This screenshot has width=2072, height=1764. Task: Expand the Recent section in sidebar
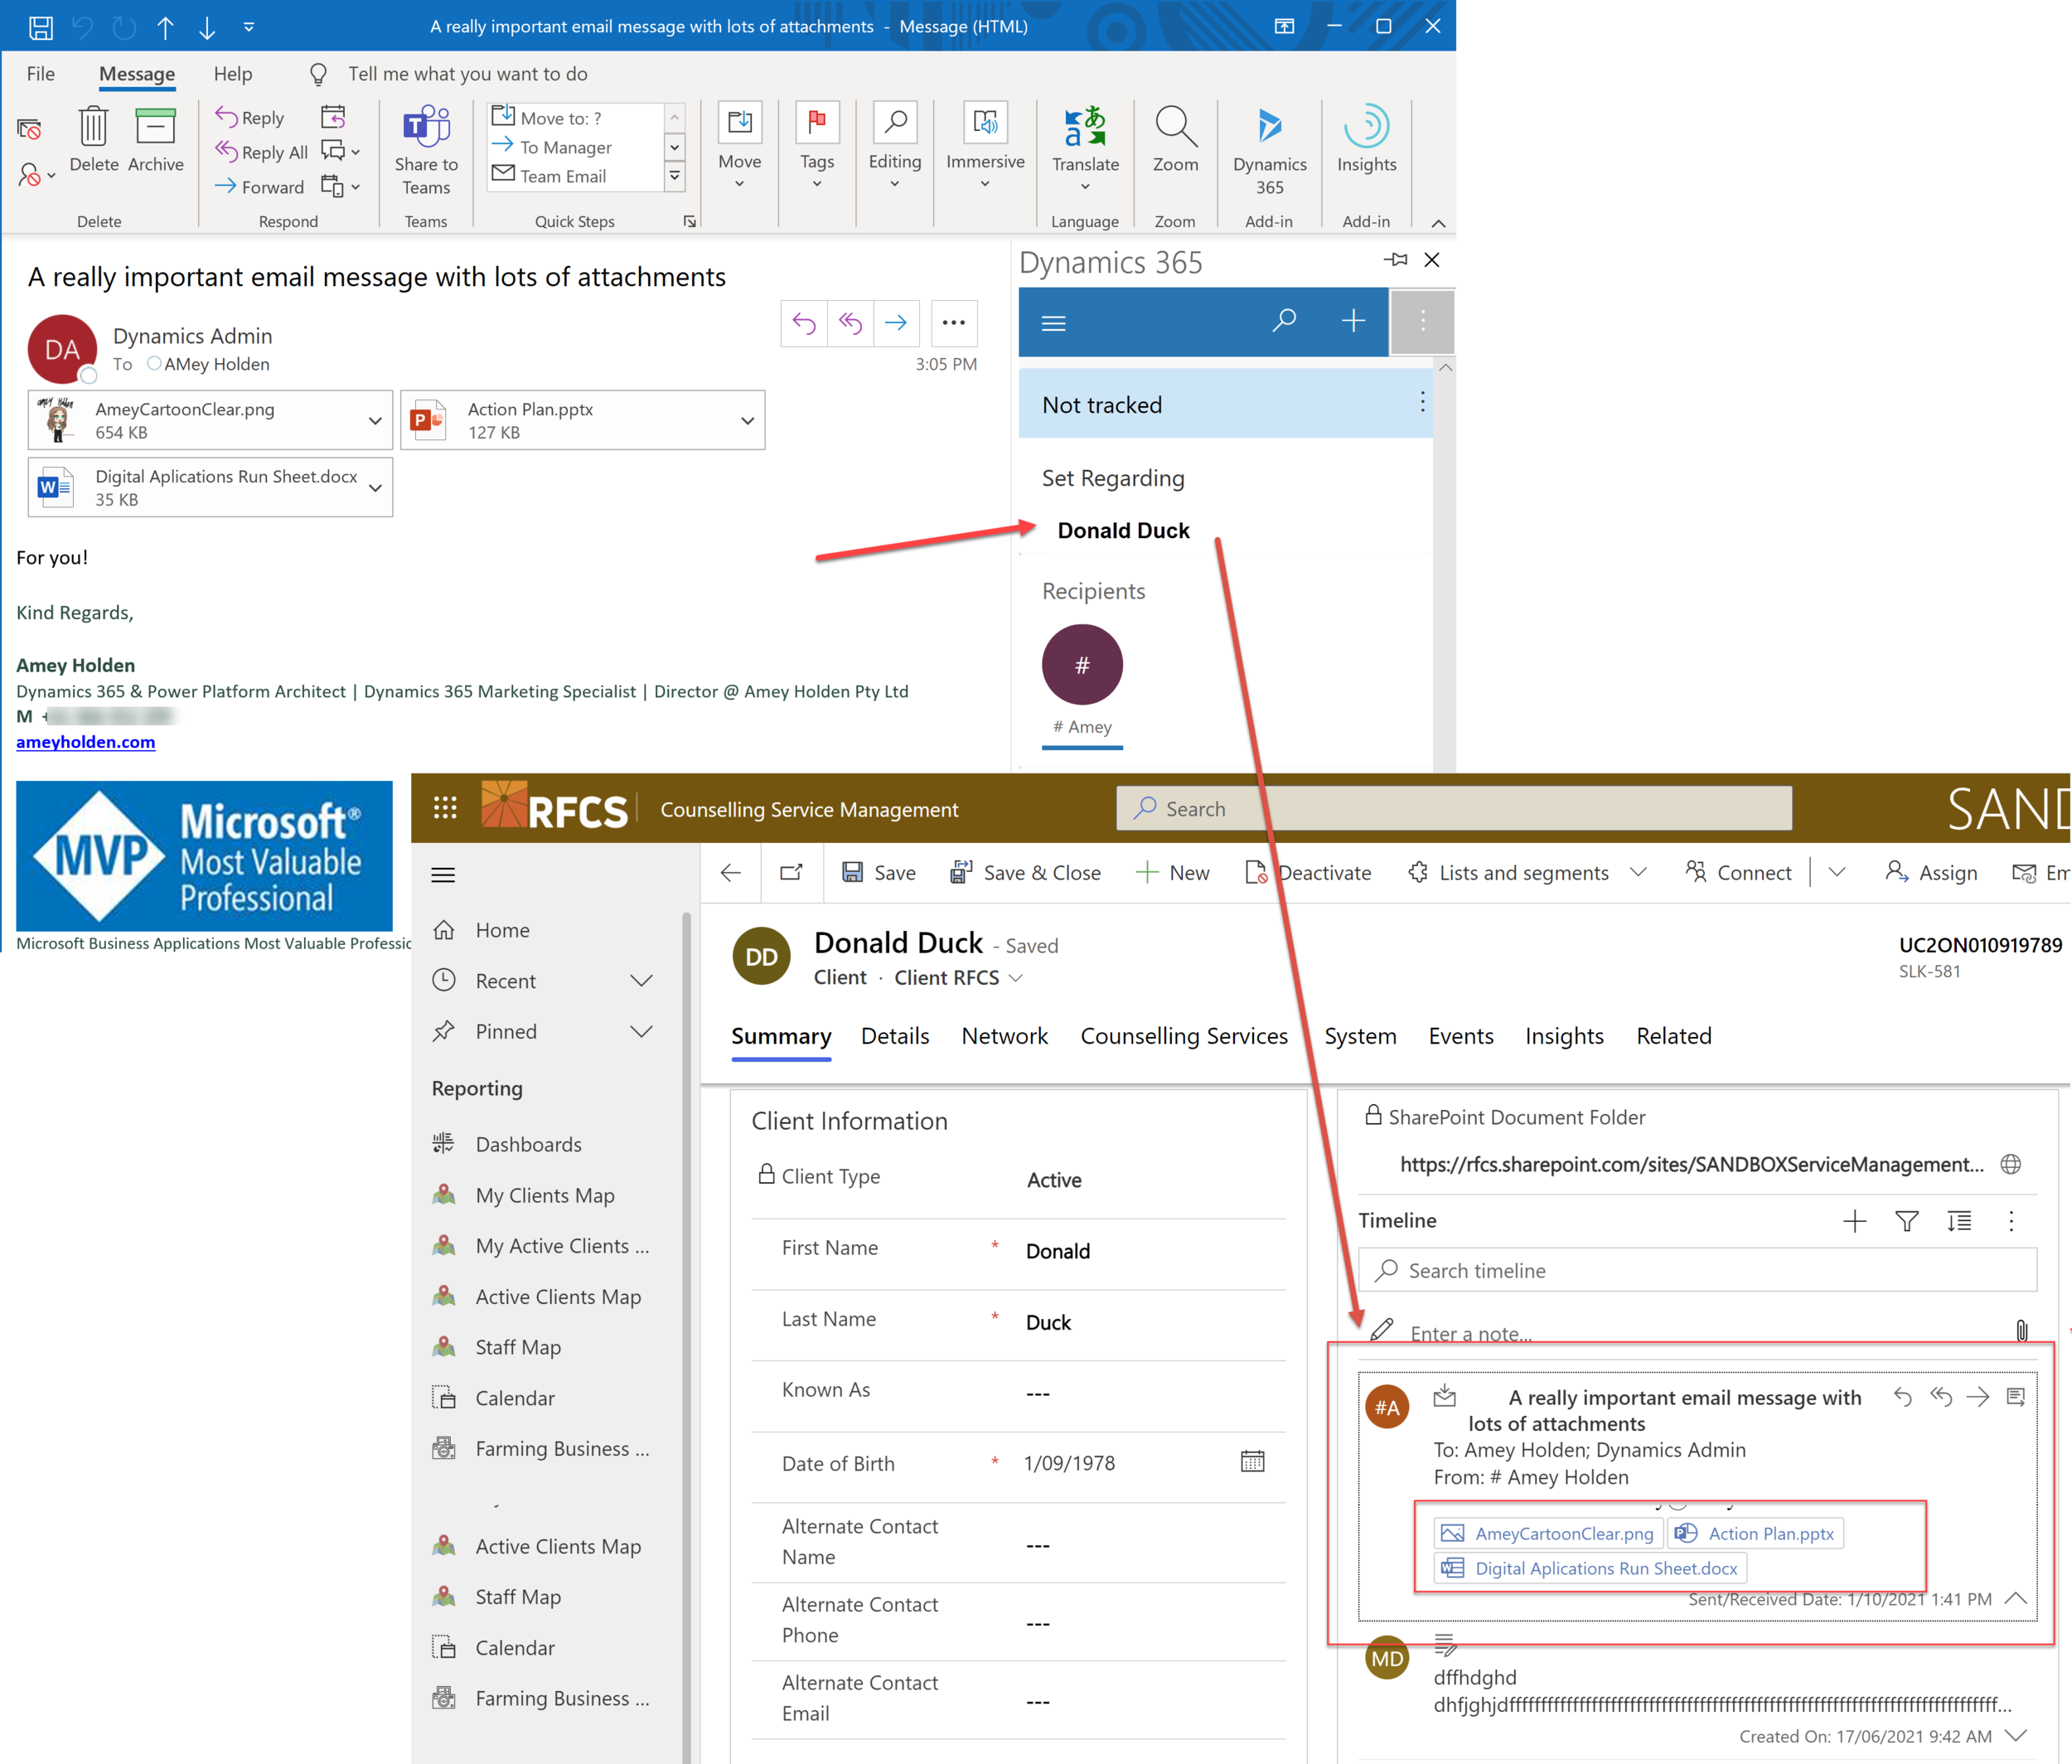click(641, 980)
